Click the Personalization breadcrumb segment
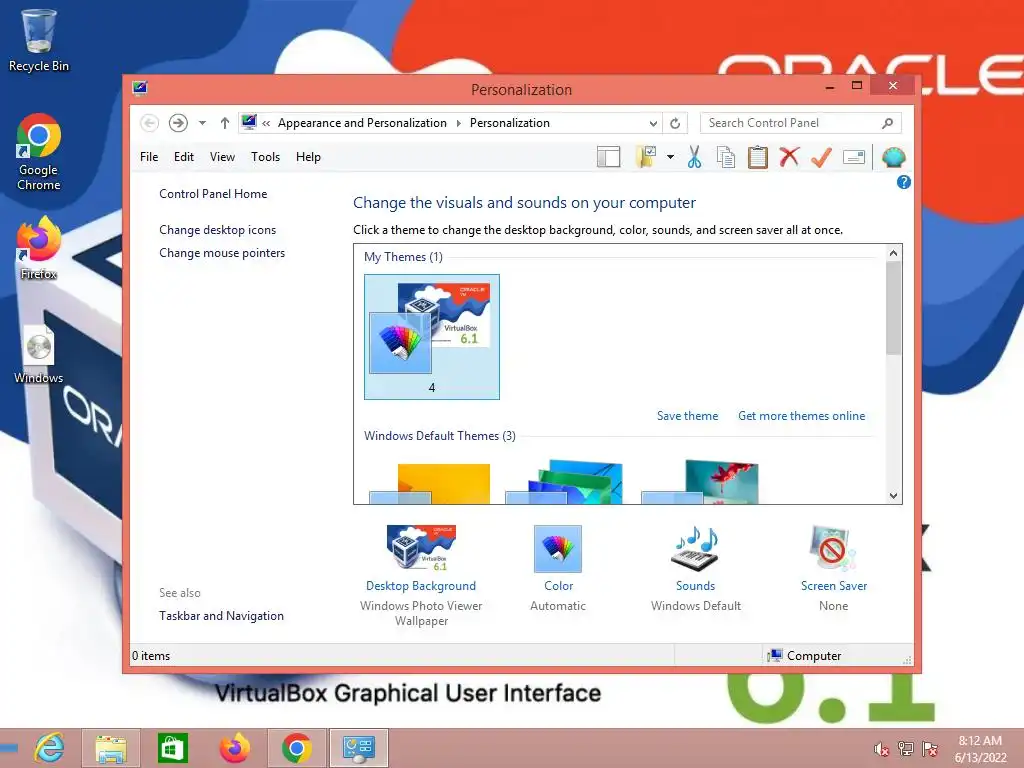 (x=509, y=123)
